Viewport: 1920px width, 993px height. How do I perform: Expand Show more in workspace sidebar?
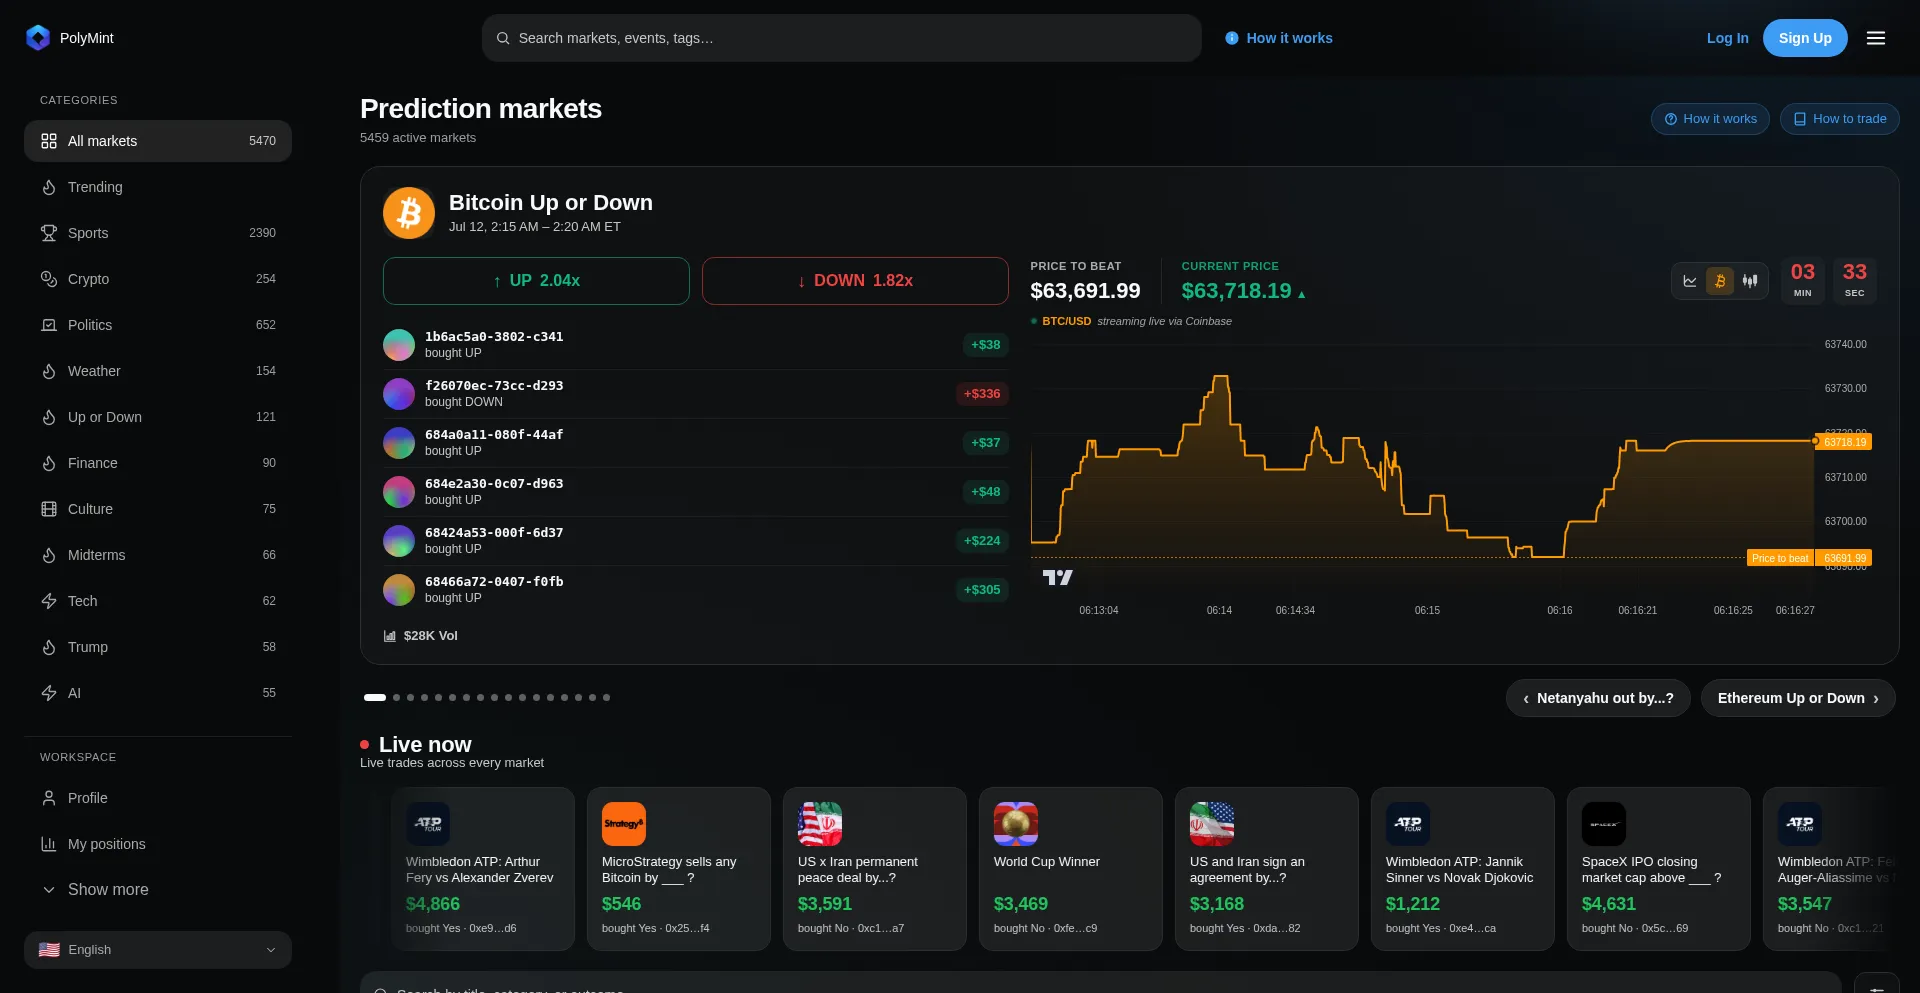click(x=158, y=890)
